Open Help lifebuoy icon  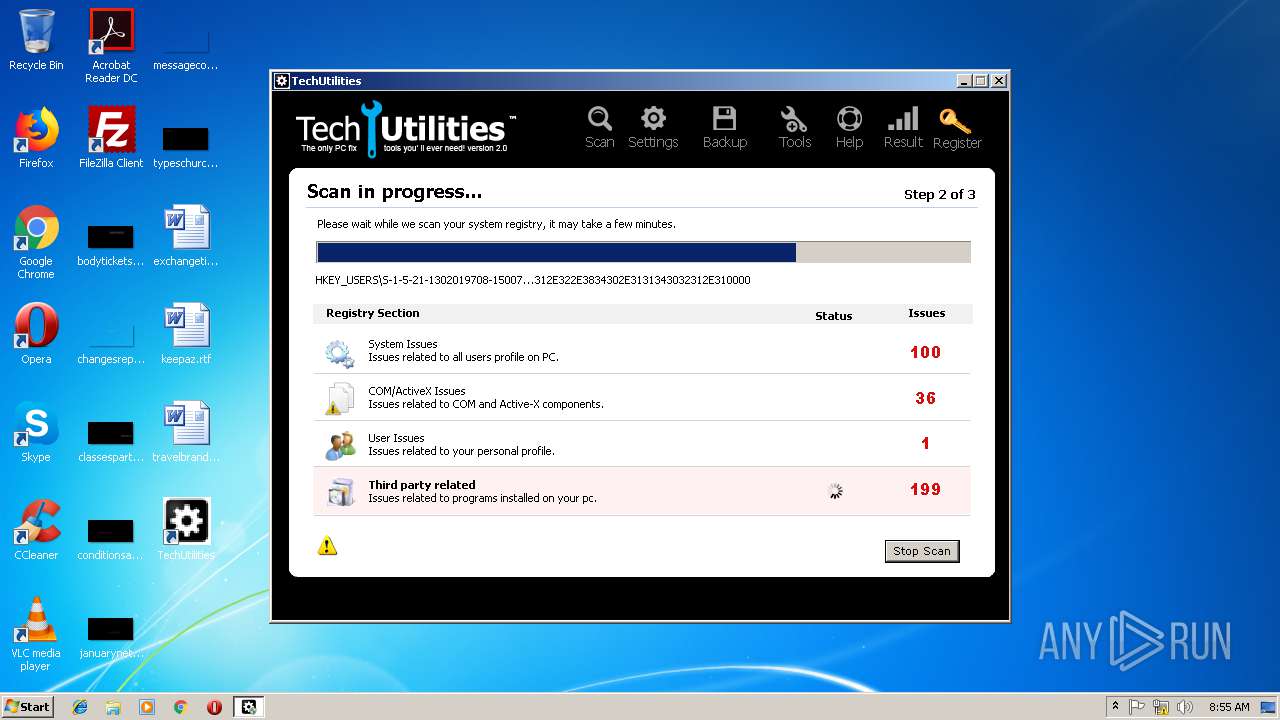tap(849, 128)
